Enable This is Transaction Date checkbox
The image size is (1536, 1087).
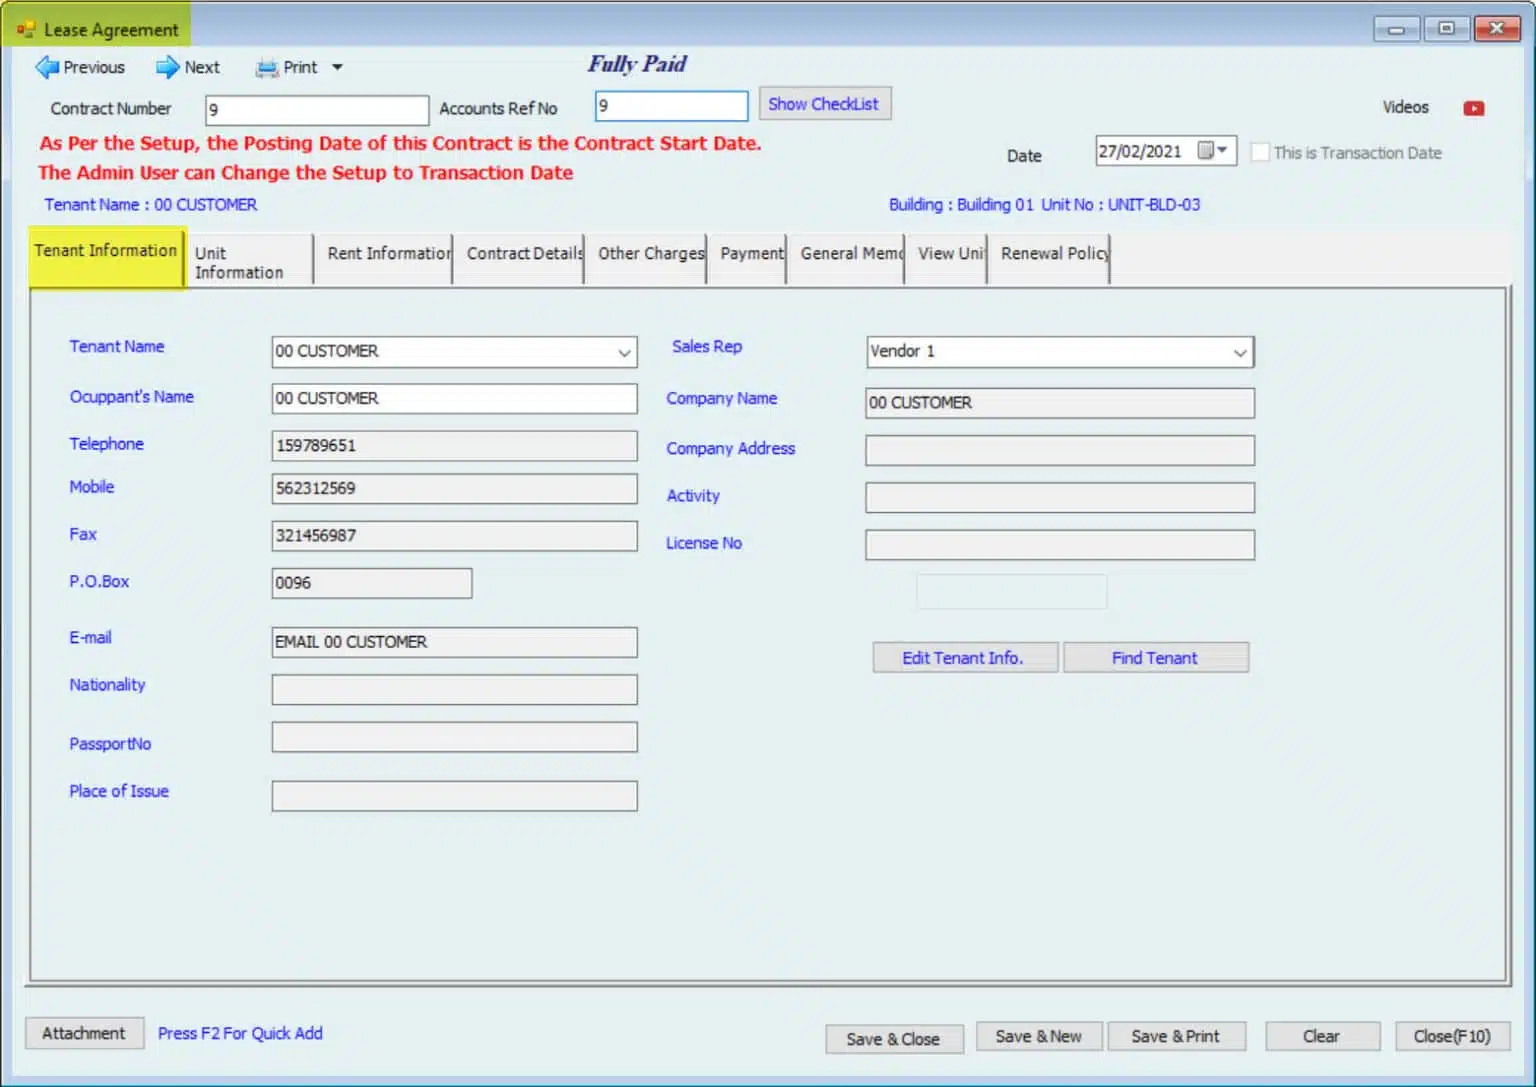[x=1260, y=152]
